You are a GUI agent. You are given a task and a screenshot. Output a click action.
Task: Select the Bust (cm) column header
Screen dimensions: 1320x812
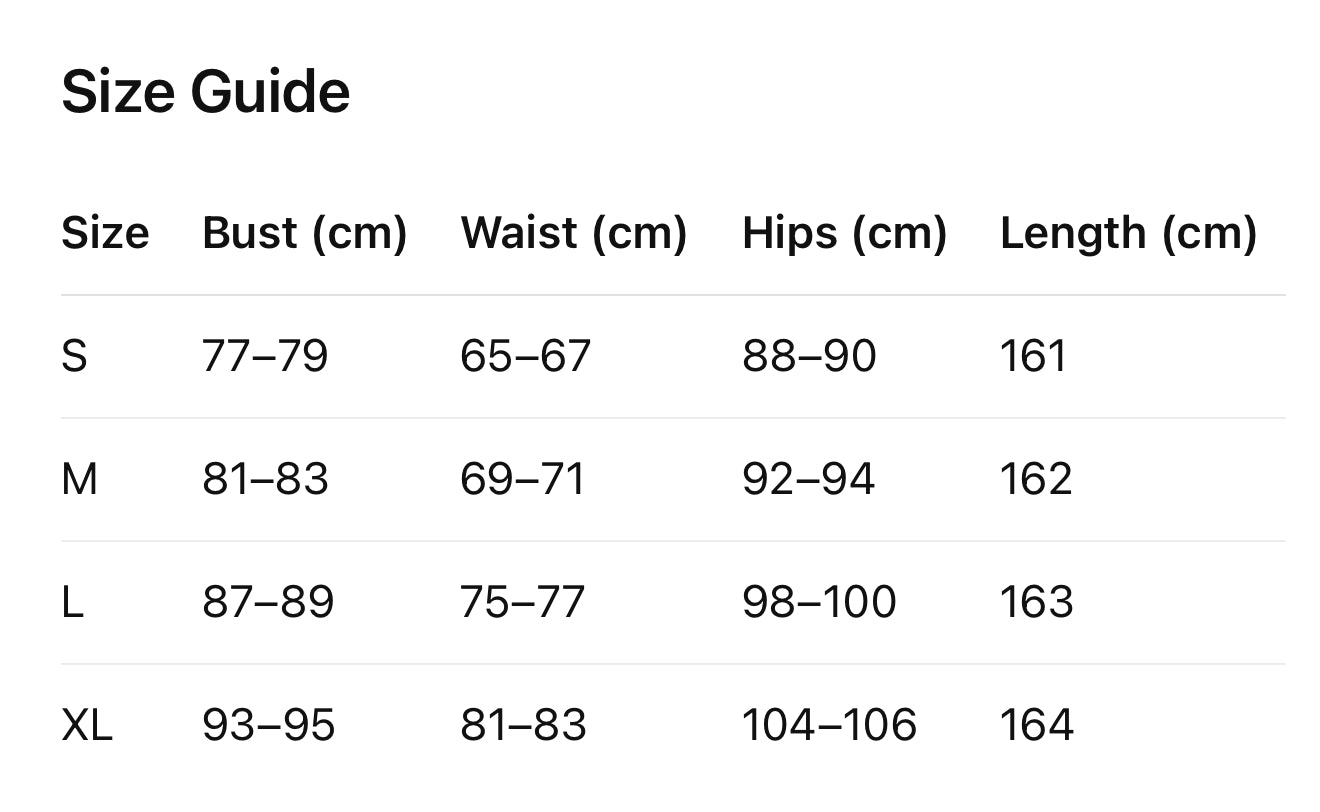coord(304,233)
